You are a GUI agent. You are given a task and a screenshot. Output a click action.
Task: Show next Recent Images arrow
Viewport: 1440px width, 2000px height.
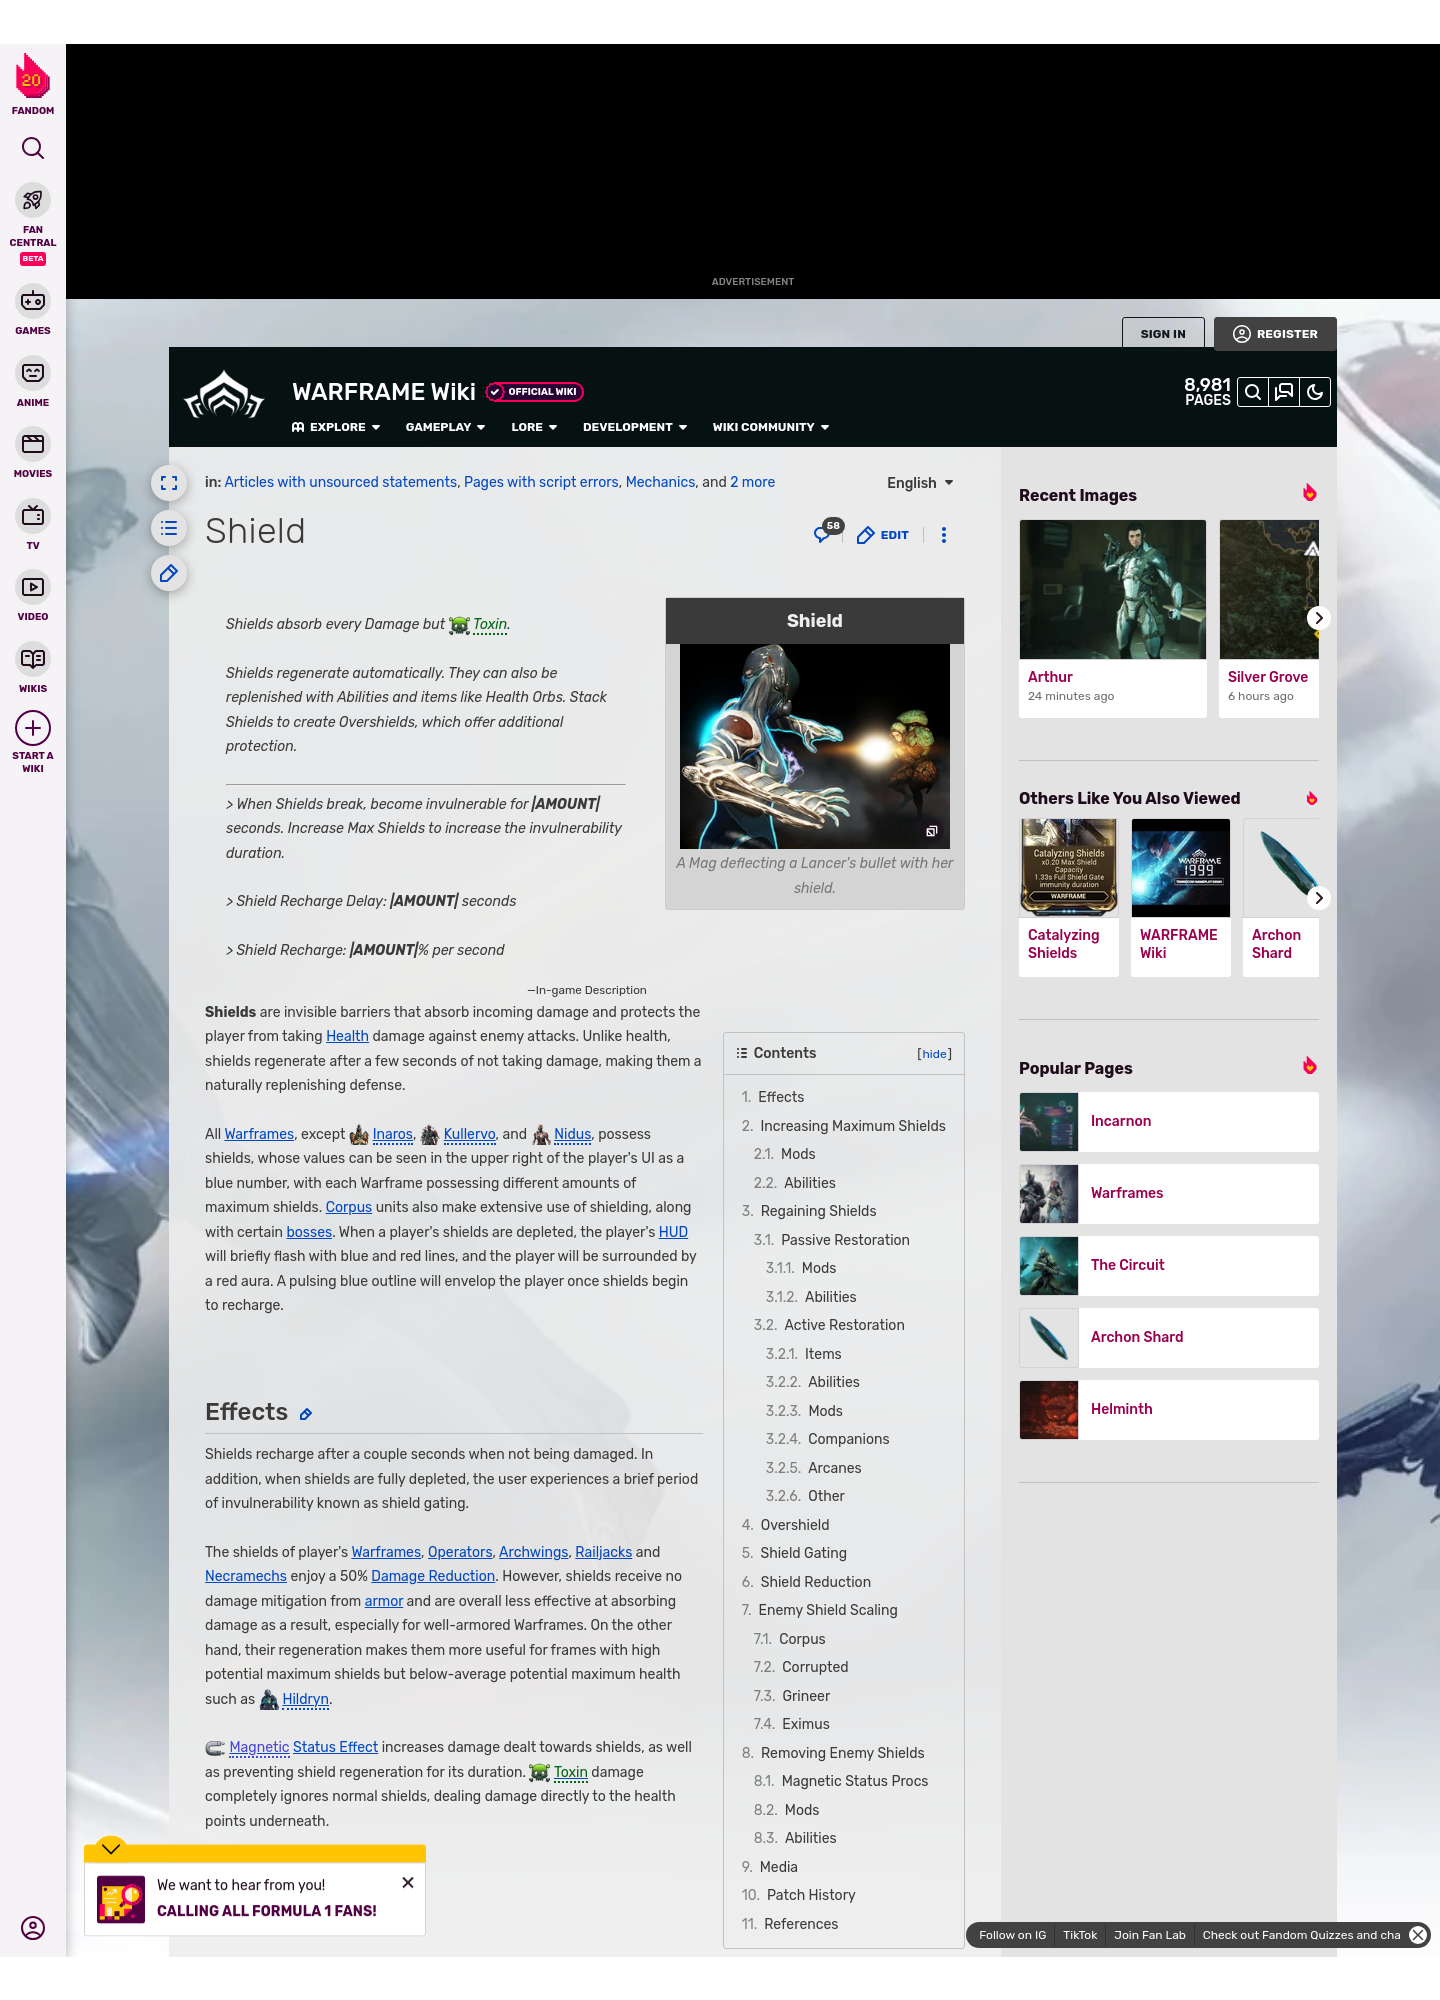1319,618
